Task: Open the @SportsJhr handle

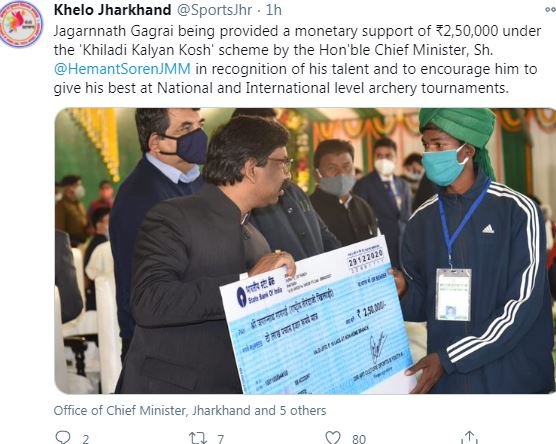Action: pyautogui.click(x=214, y=10)
